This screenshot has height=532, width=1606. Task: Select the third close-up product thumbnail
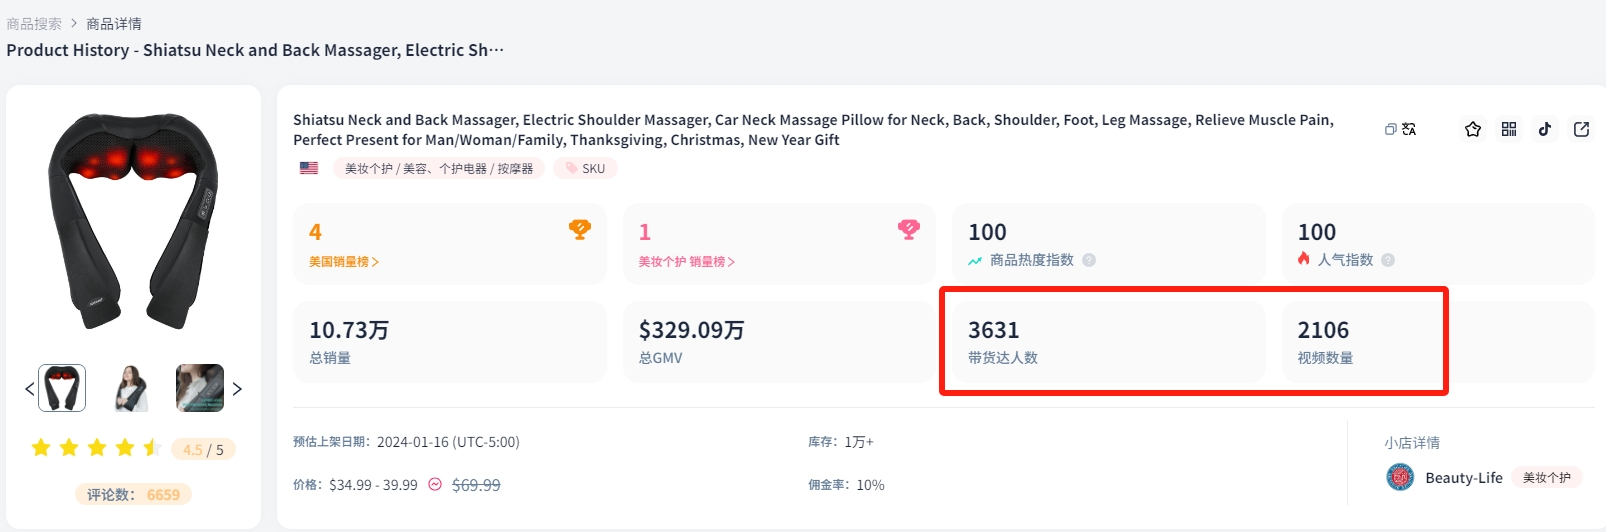pos(200,388)
